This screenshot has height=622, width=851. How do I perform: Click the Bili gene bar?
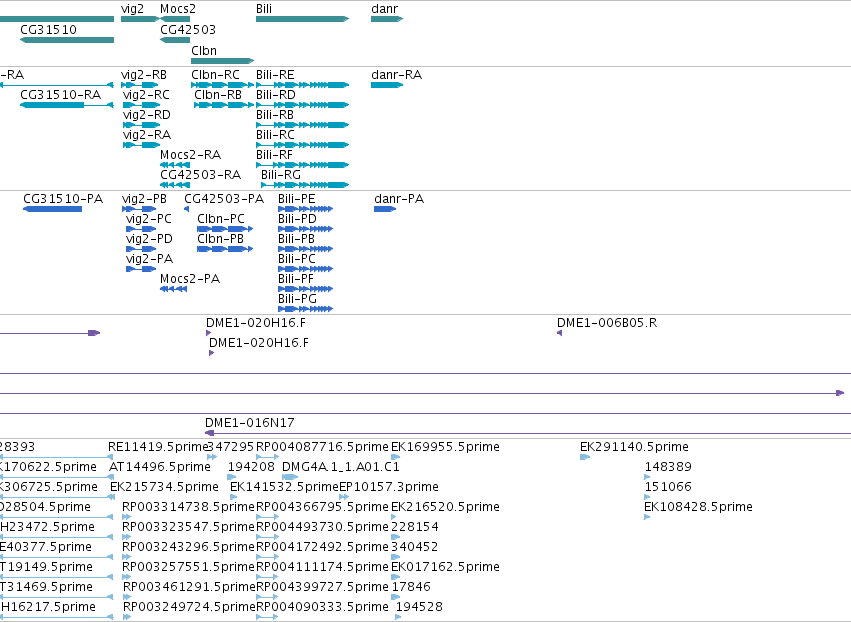point(302,19)
